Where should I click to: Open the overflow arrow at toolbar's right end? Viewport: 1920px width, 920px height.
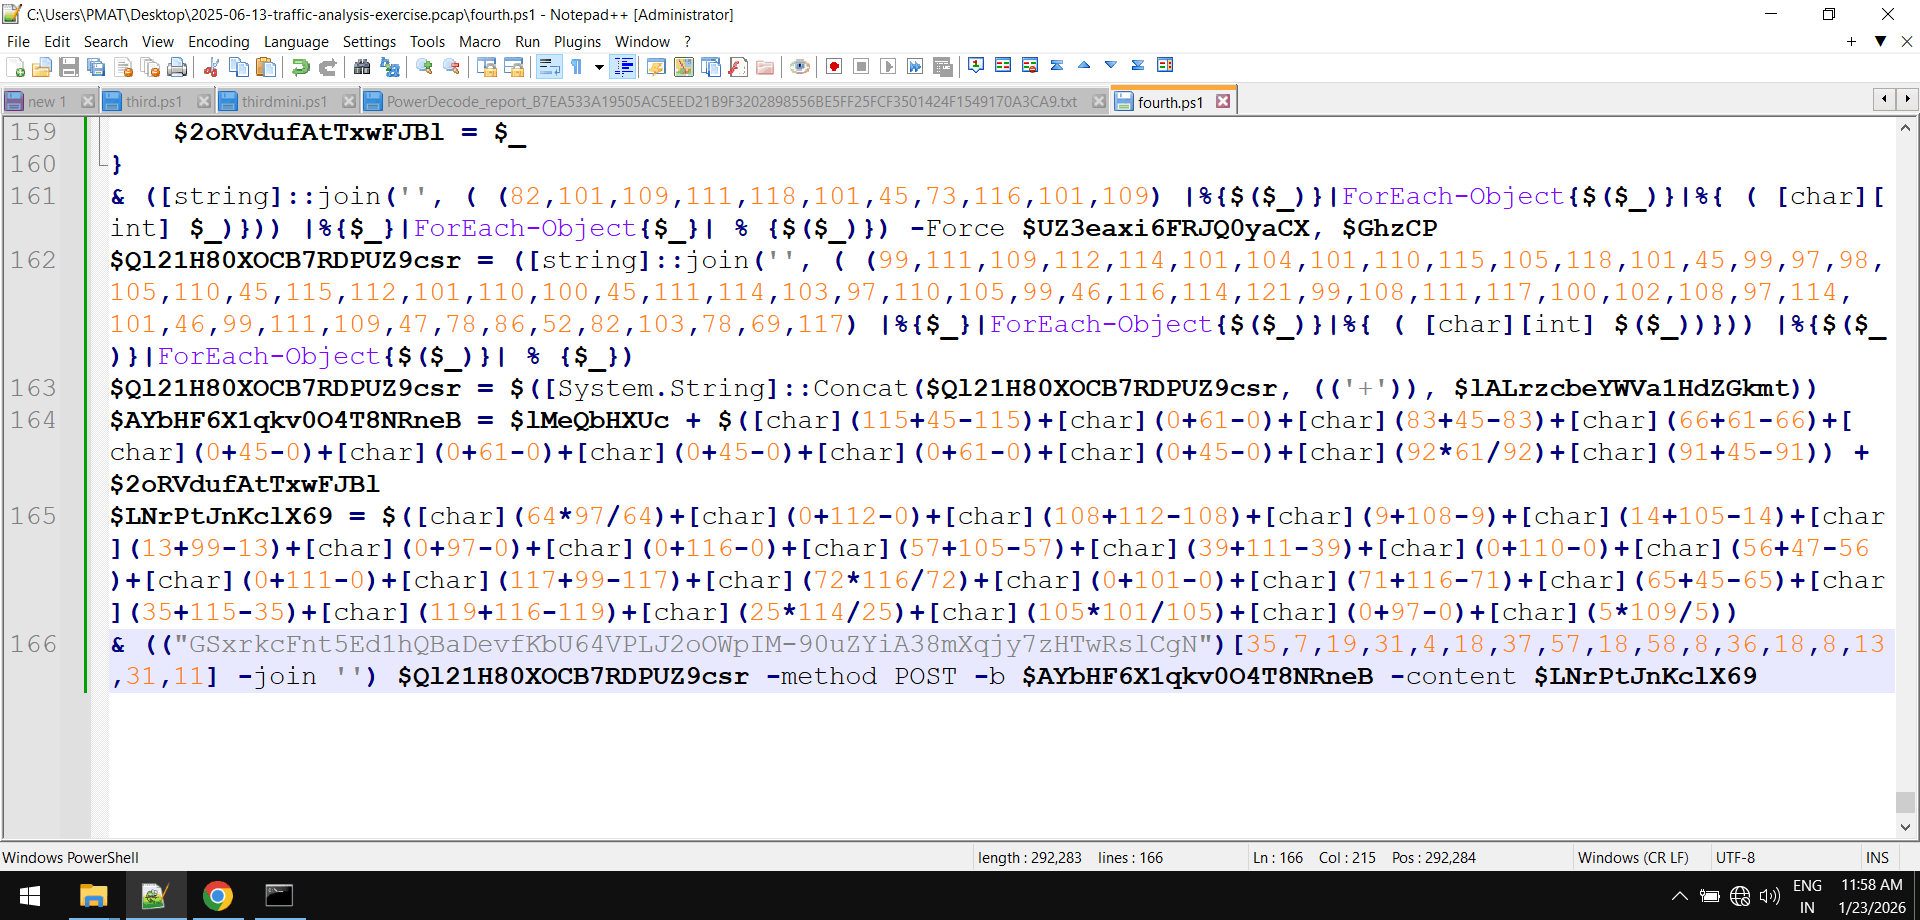point(1881,42)
